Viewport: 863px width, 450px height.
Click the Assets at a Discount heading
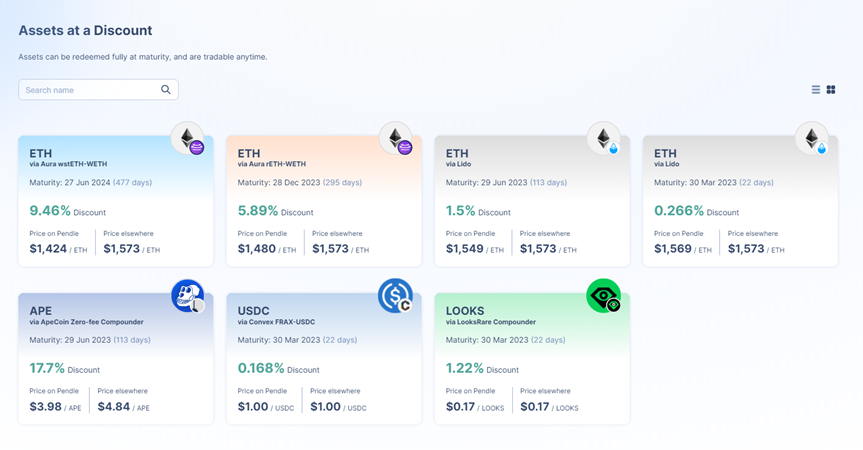85,30
